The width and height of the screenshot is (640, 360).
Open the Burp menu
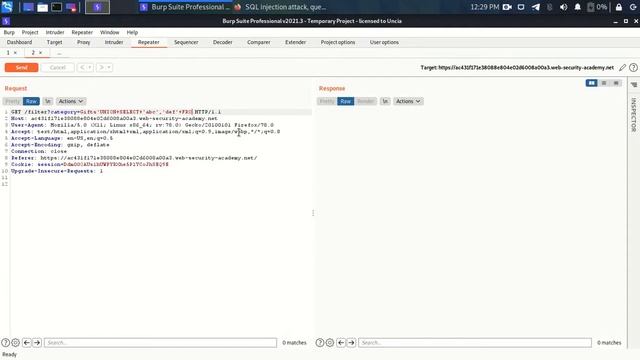(x=9, y=32)
